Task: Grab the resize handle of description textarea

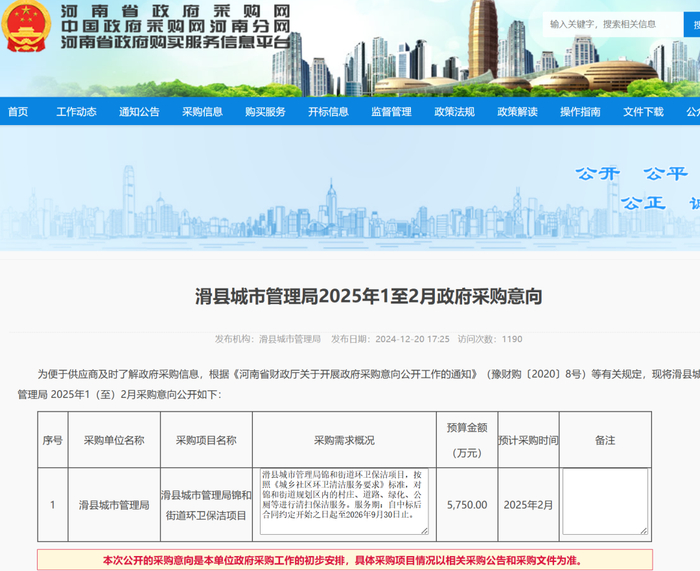Action: pos(425,531)
